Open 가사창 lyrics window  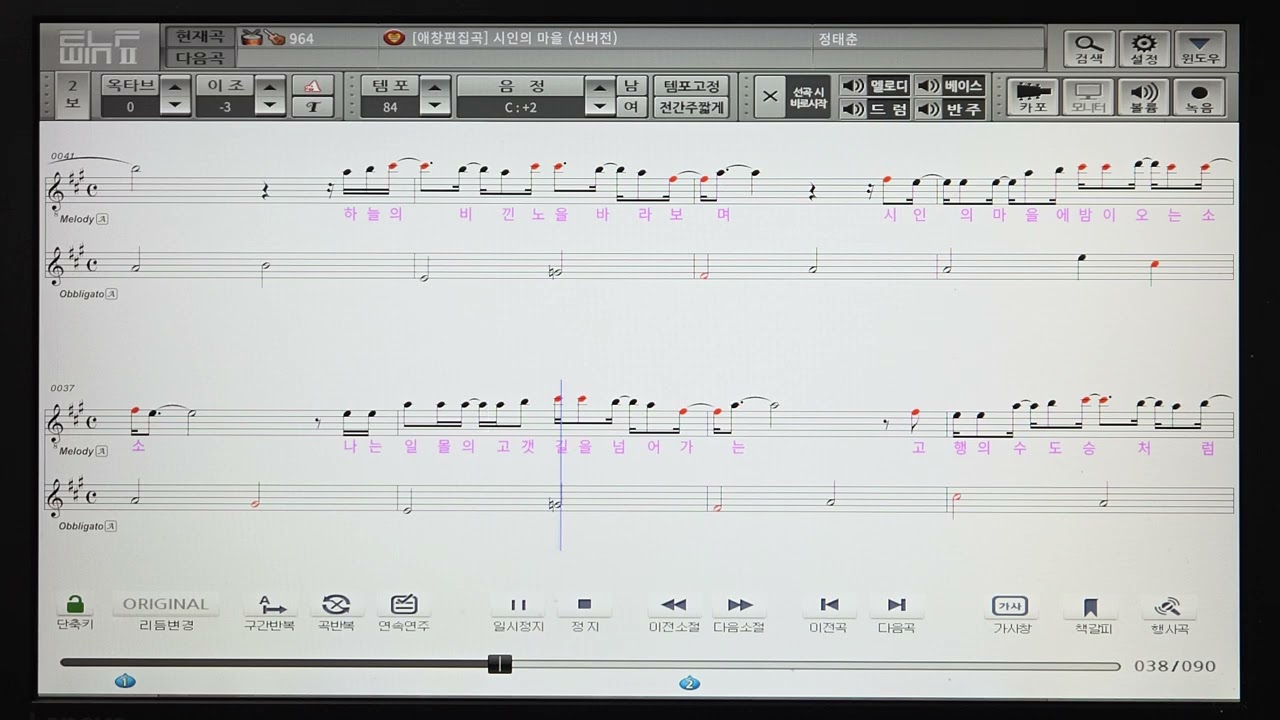[x=1010, y=606]
